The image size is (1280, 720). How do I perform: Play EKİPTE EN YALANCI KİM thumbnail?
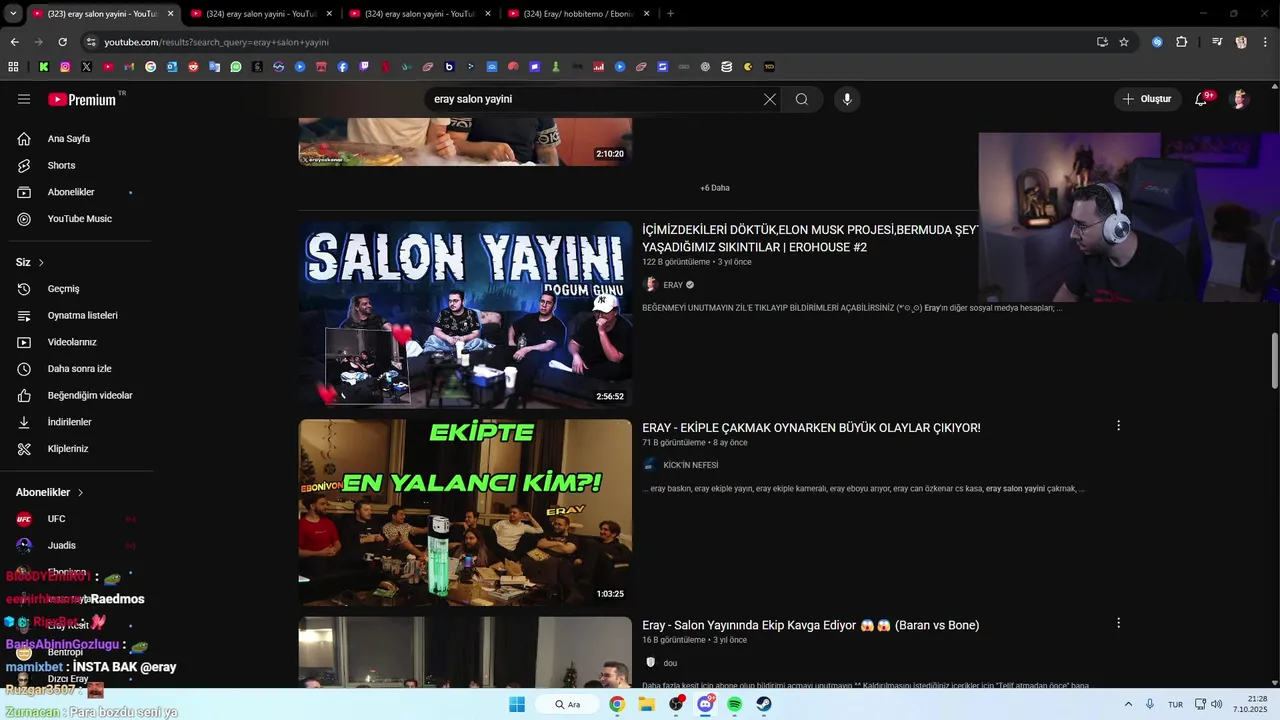tap(465, 512)
